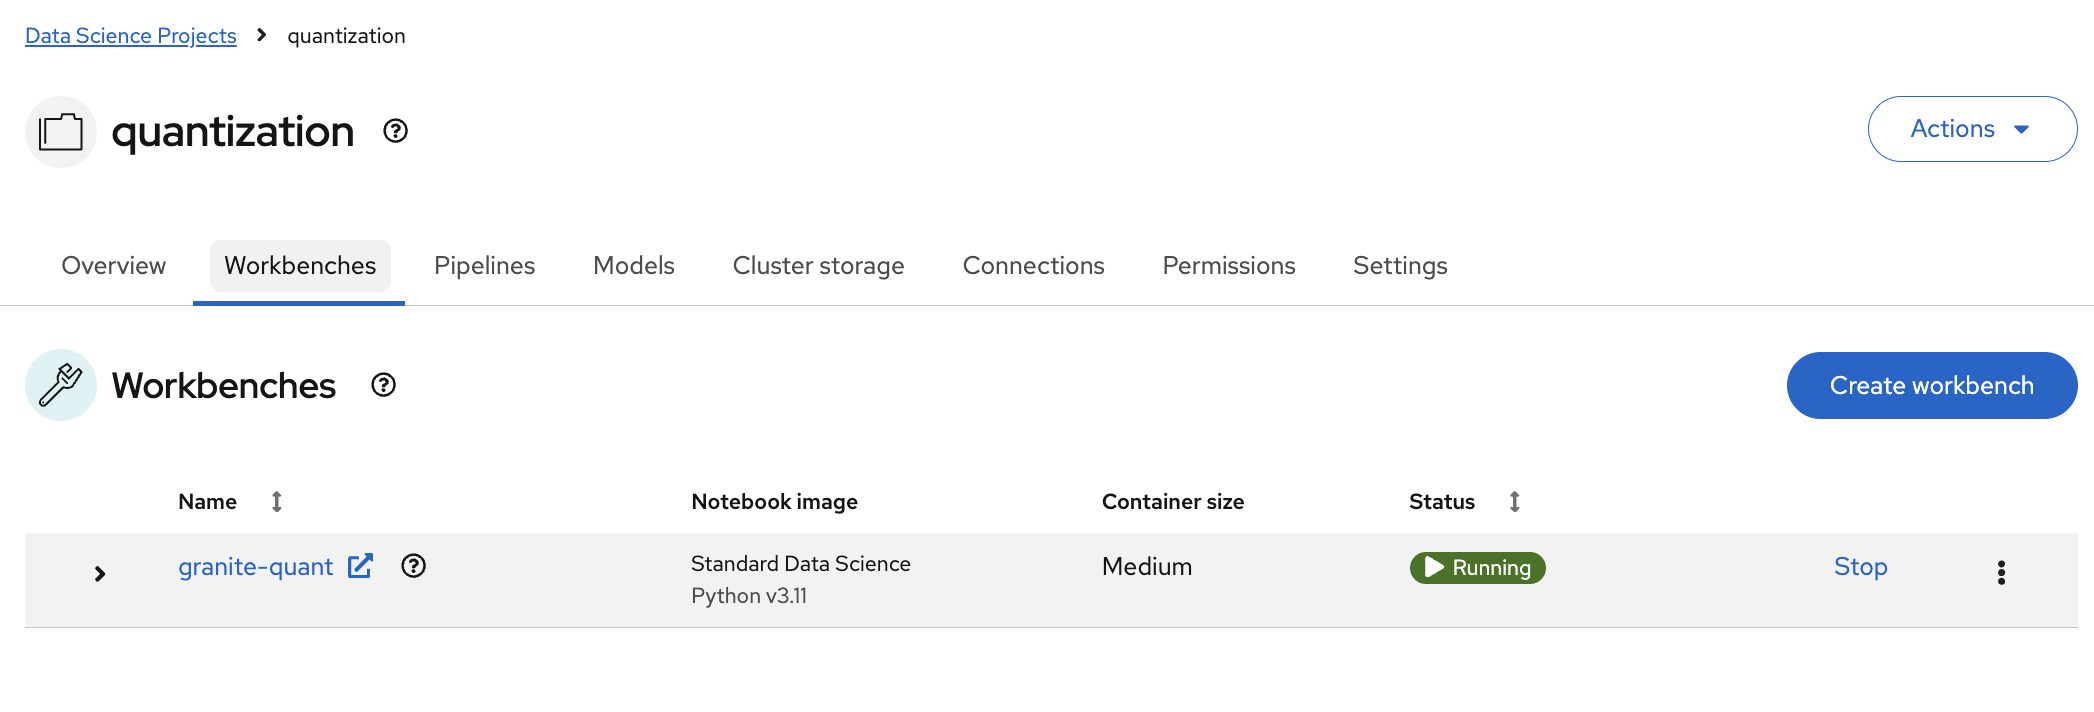Open the Cluster storage tab

(x=818, y=265)
